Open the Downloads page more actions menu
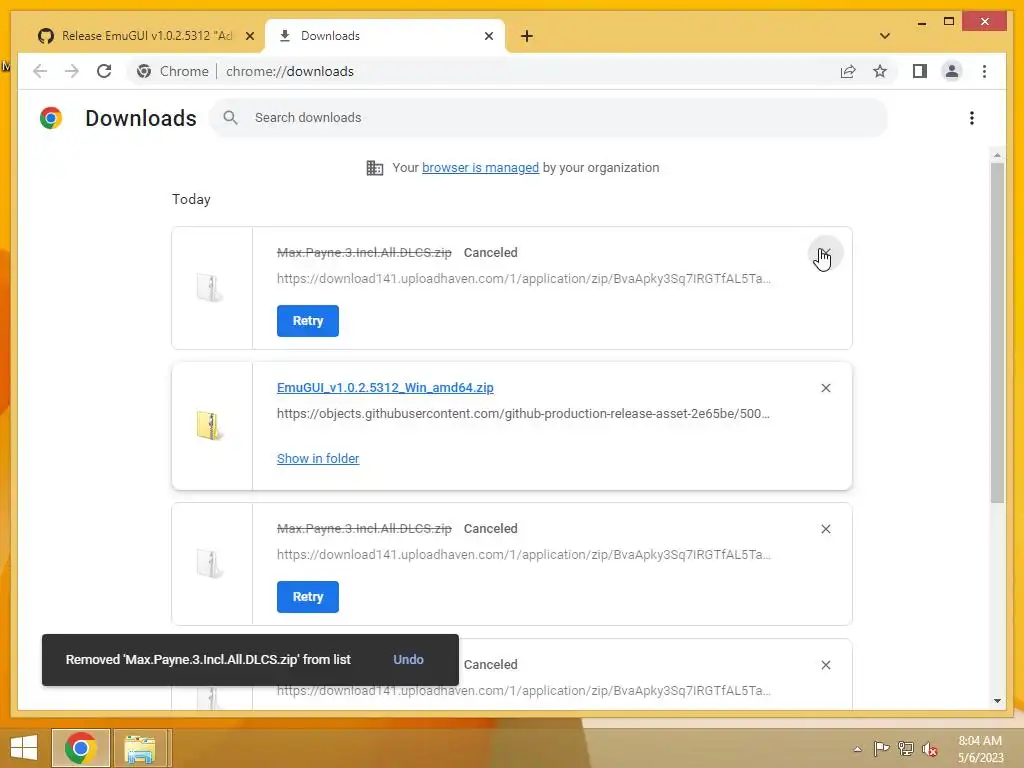Image resolution: width=1024 pixels, height=768 pixels. tap(972, 118)
